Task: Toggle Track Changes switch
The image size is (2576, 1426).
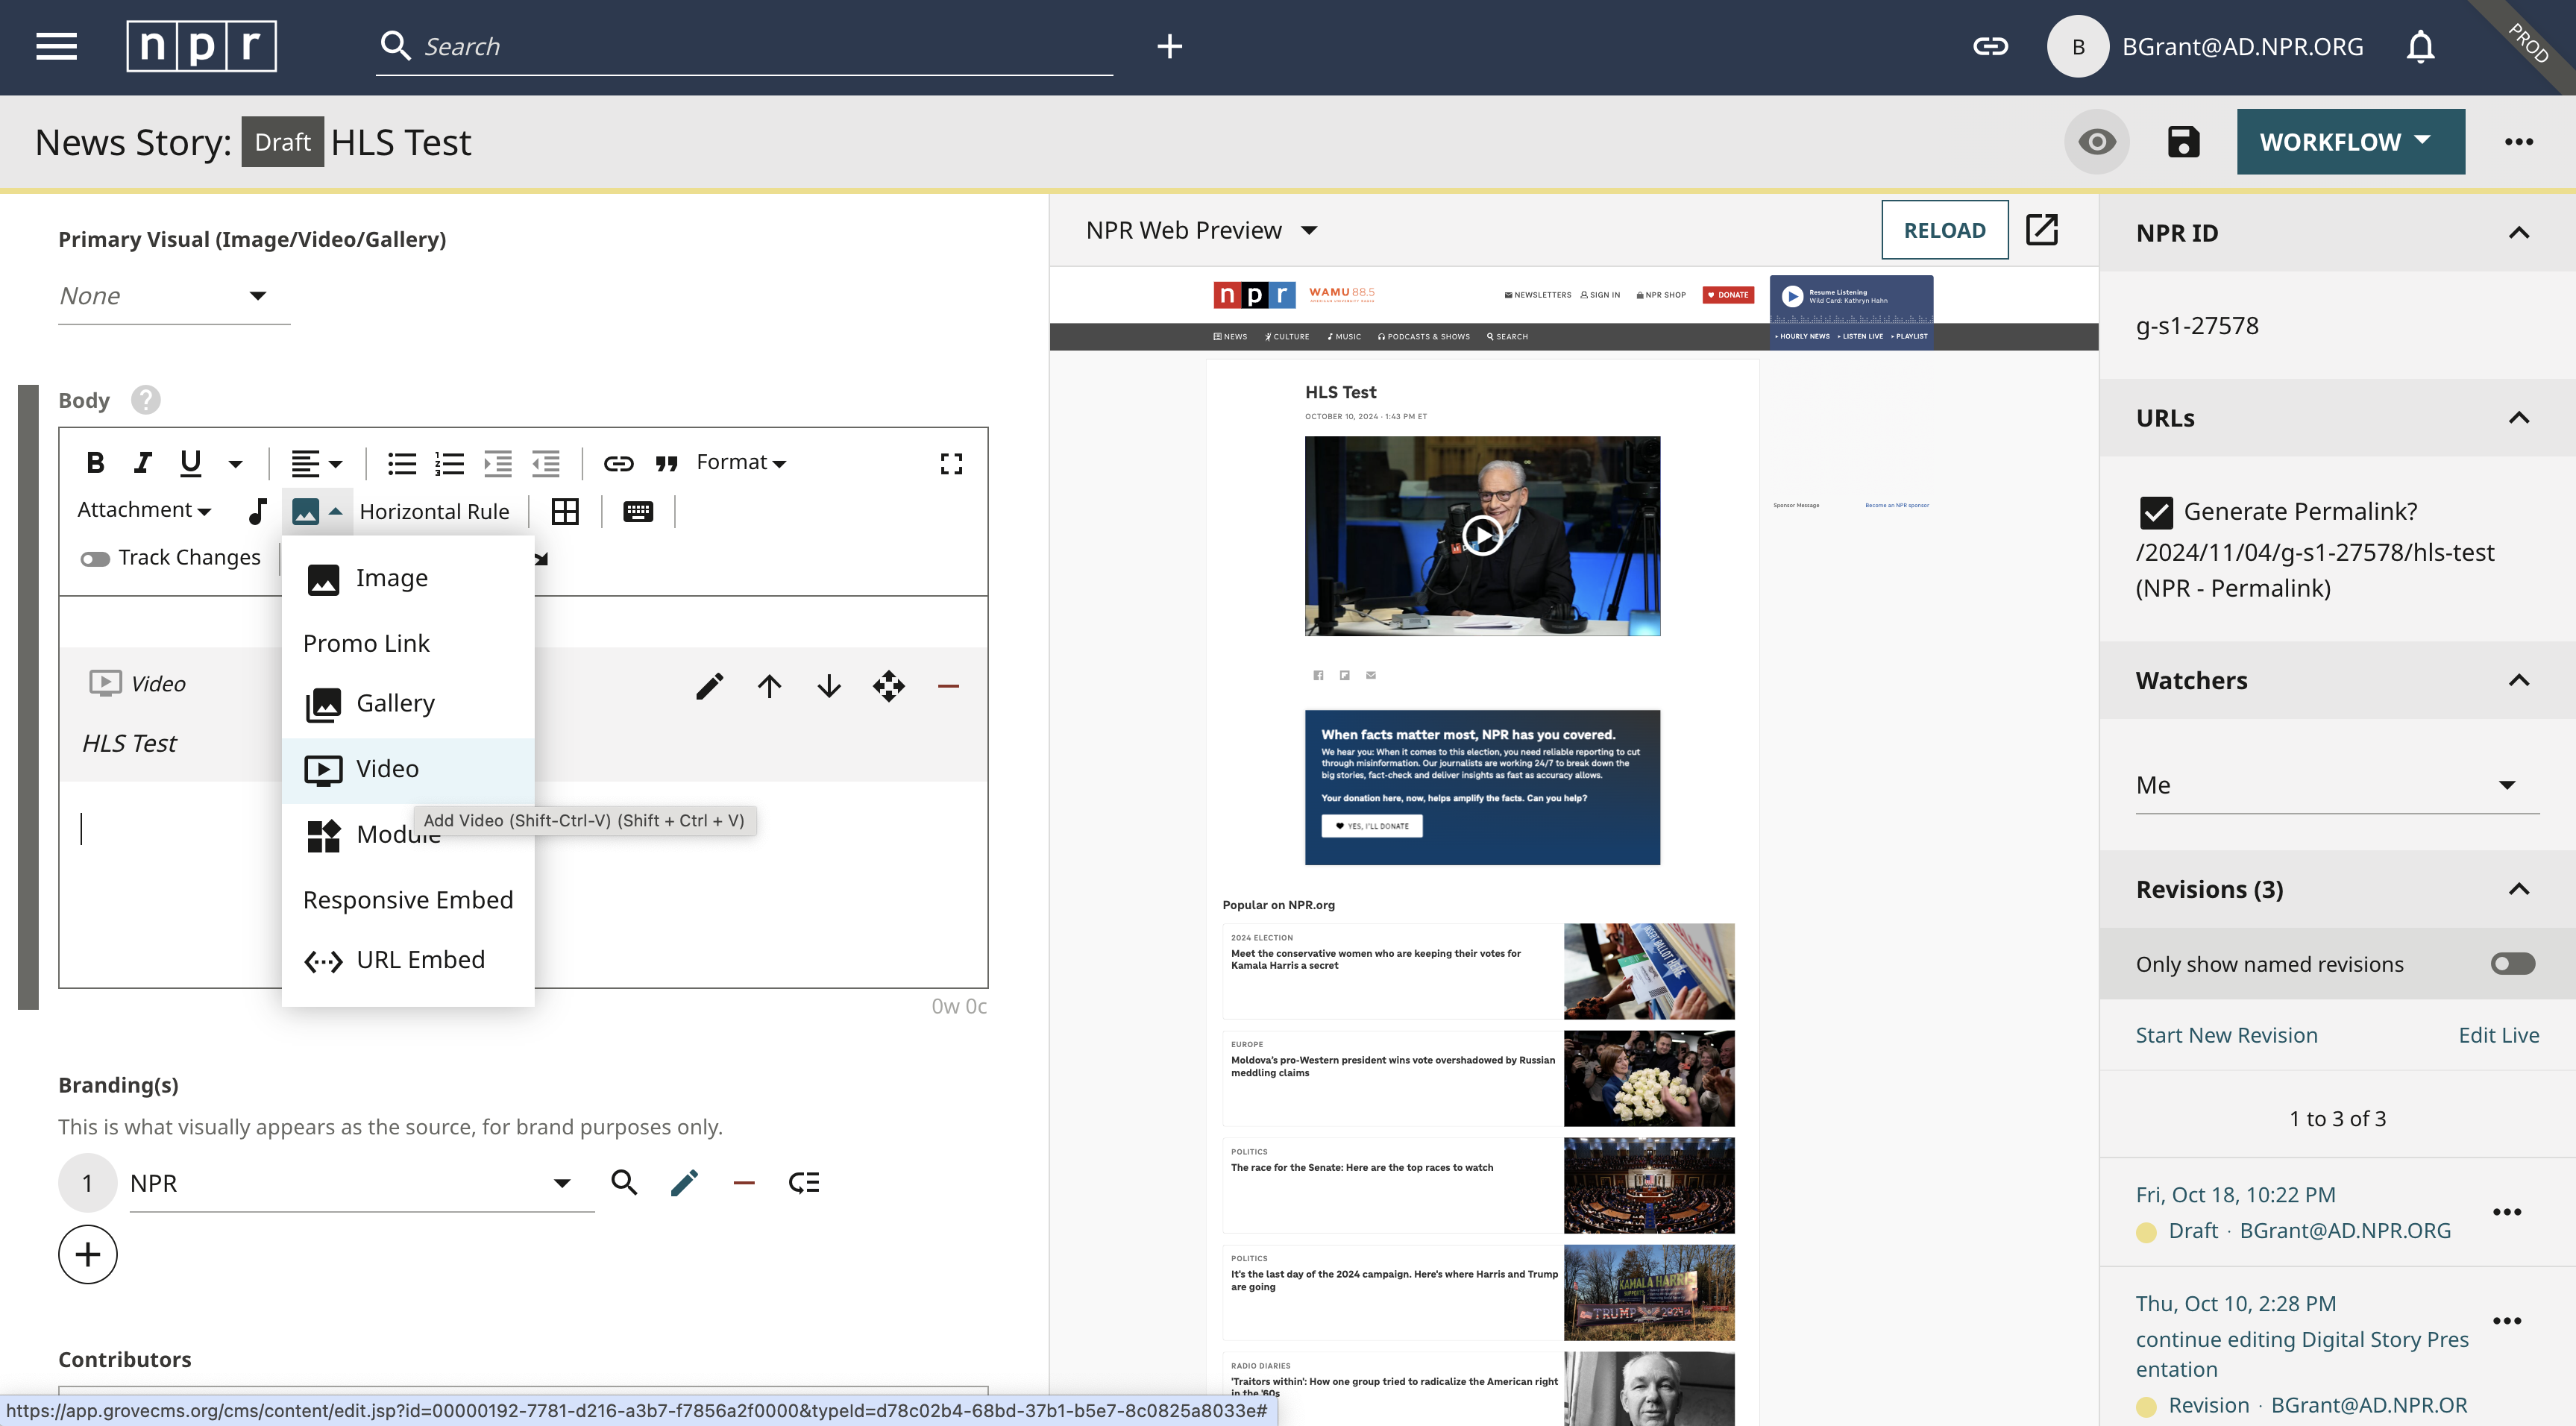Action: pos(95,558)
